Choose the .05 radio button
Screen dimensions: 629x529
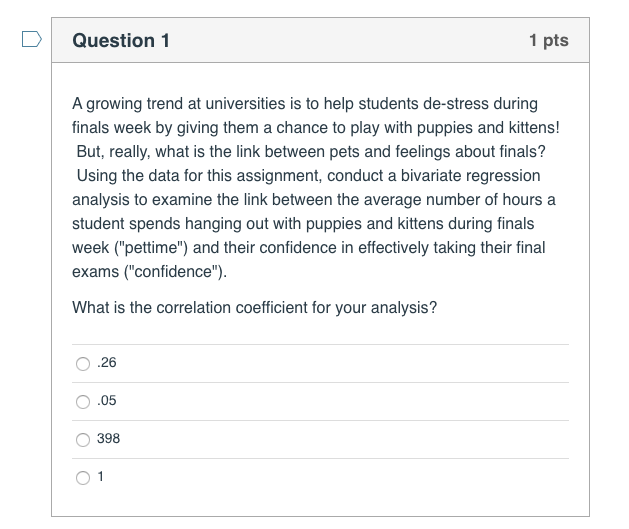tap(83, 401)
